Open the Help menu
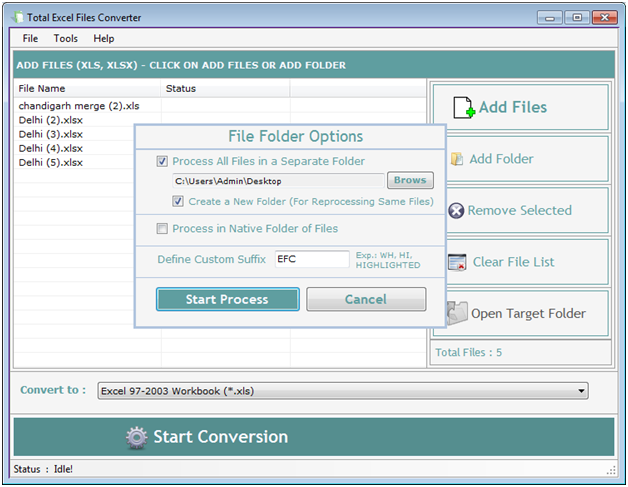This screenshot has height=487, width=628. coord(104,38)
